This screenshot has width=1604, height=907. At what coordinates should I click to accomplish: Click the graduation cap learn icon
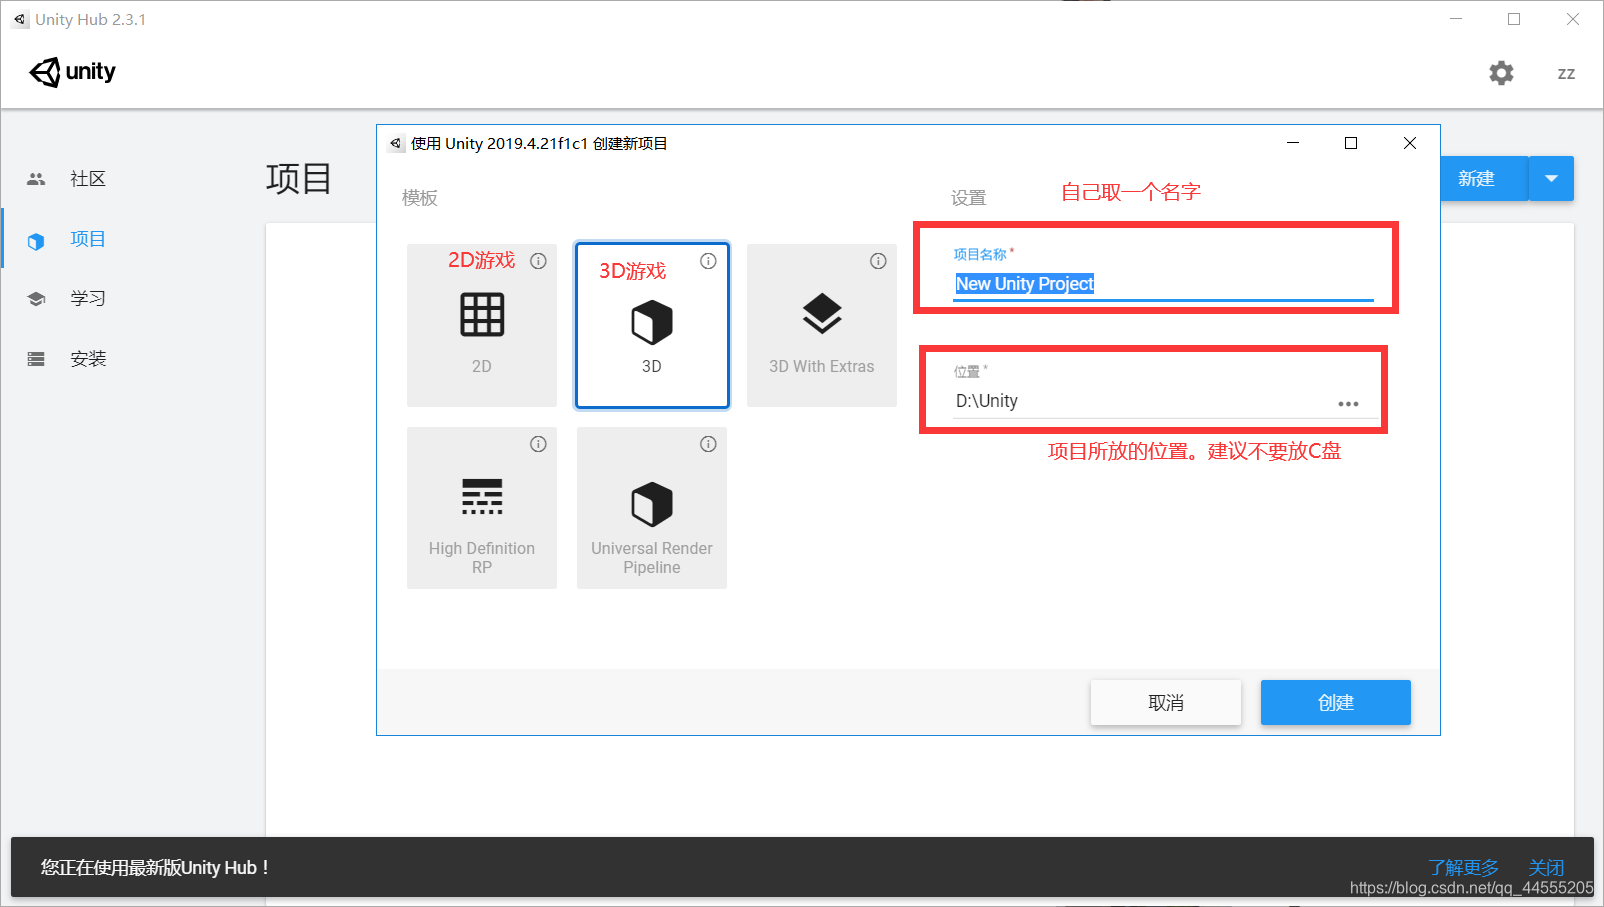[x=36, y=299]
